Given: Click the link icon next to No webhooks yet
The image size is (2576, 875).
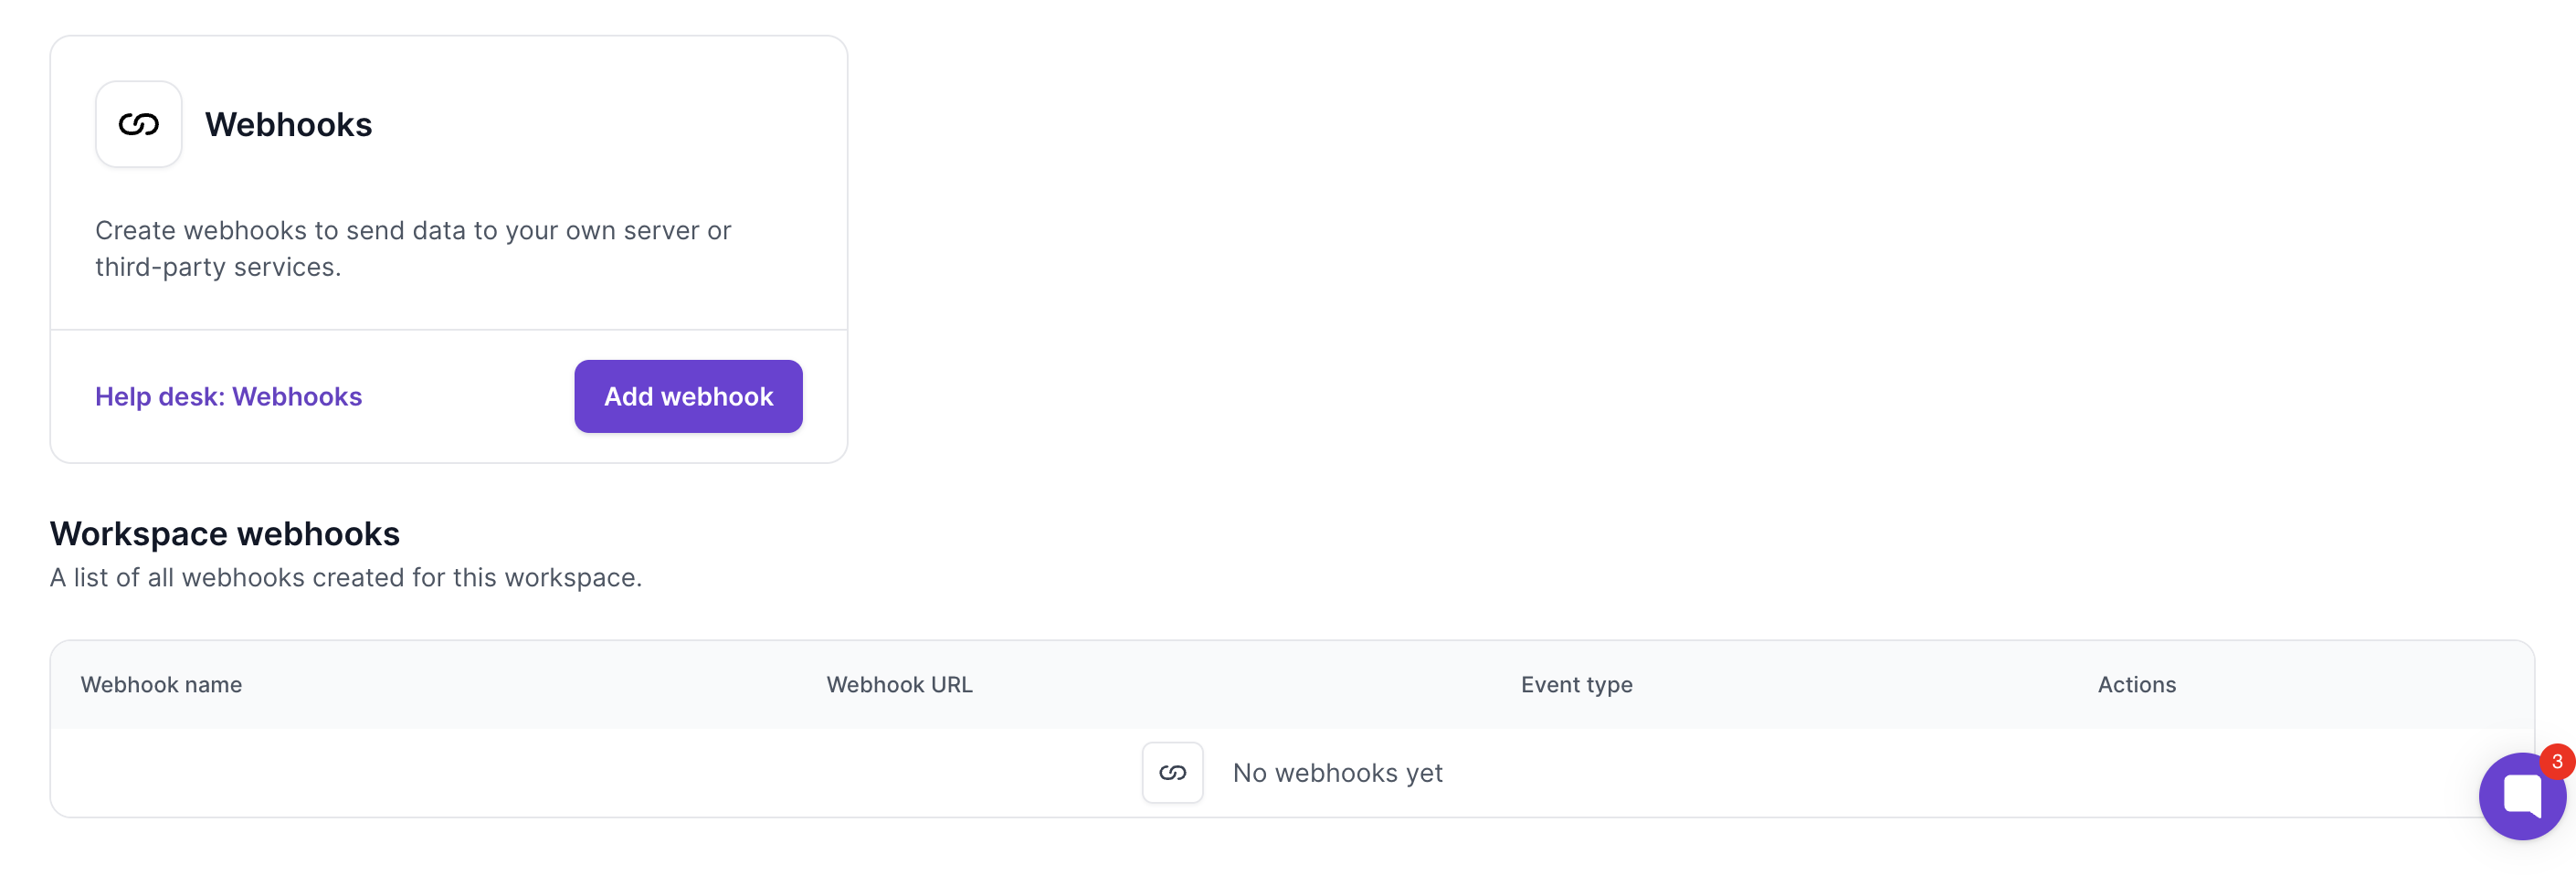Looking at the screenshot, I should (x=1172, y=772).
